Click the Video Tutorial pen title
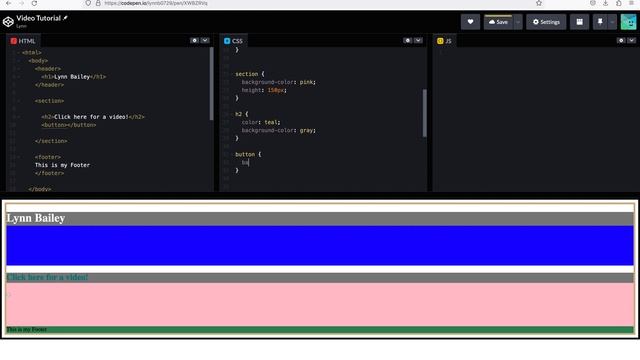Image resolution: width=640 pixels, height=360 pixels. [38, 18]
